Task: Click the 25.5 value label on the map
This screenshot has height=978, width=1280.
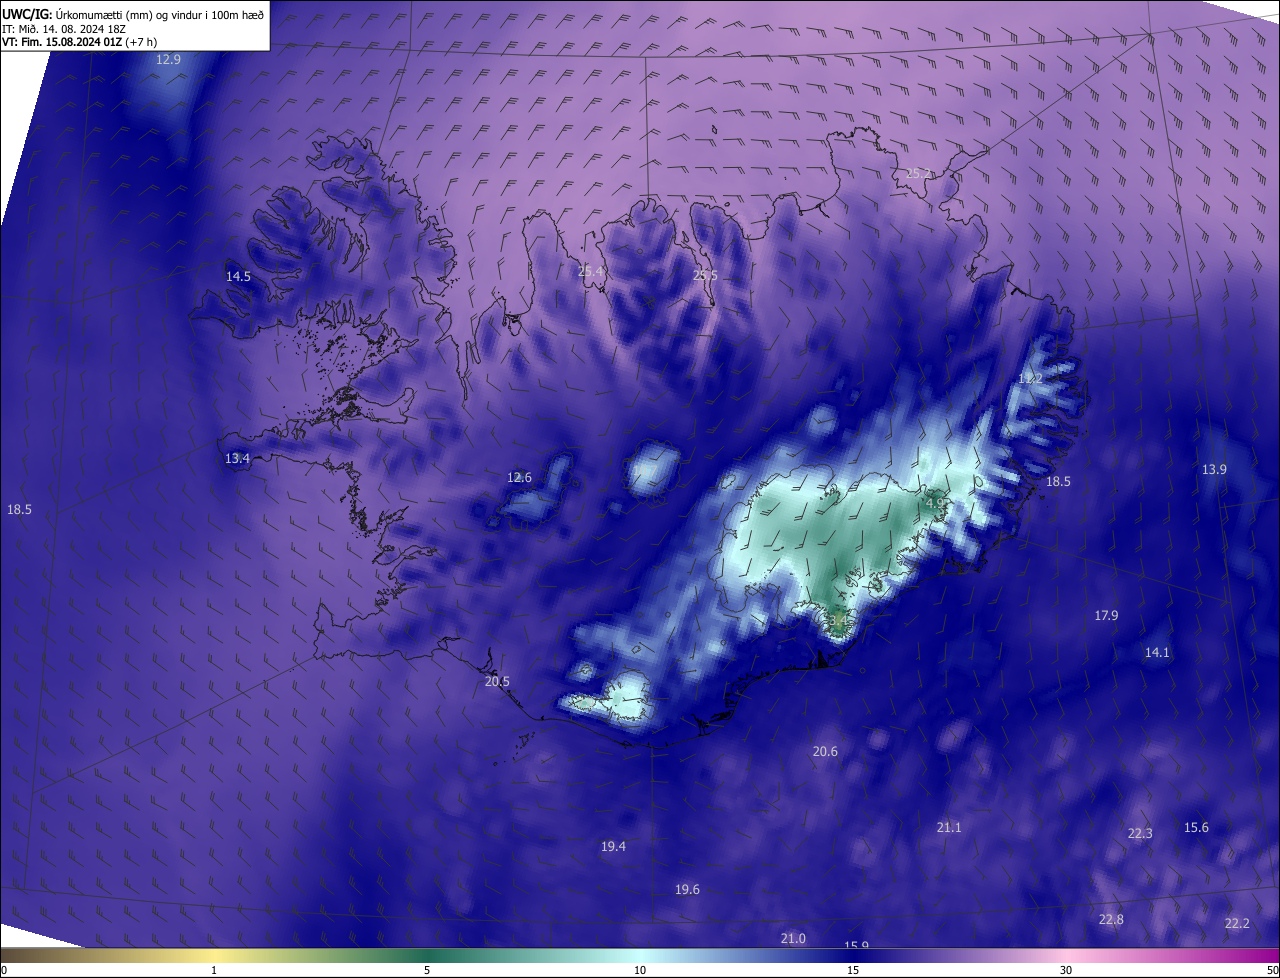Action: (705, 275)
